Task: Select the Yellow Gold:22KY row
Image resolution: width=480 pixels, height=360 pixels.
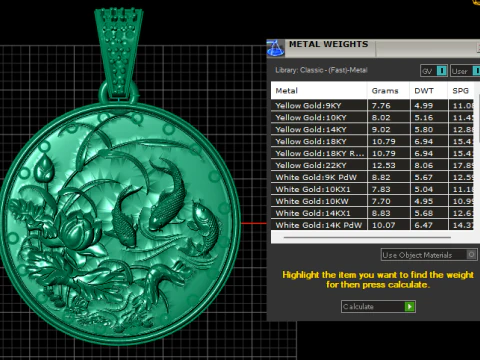Action: [x=372, y=166]
